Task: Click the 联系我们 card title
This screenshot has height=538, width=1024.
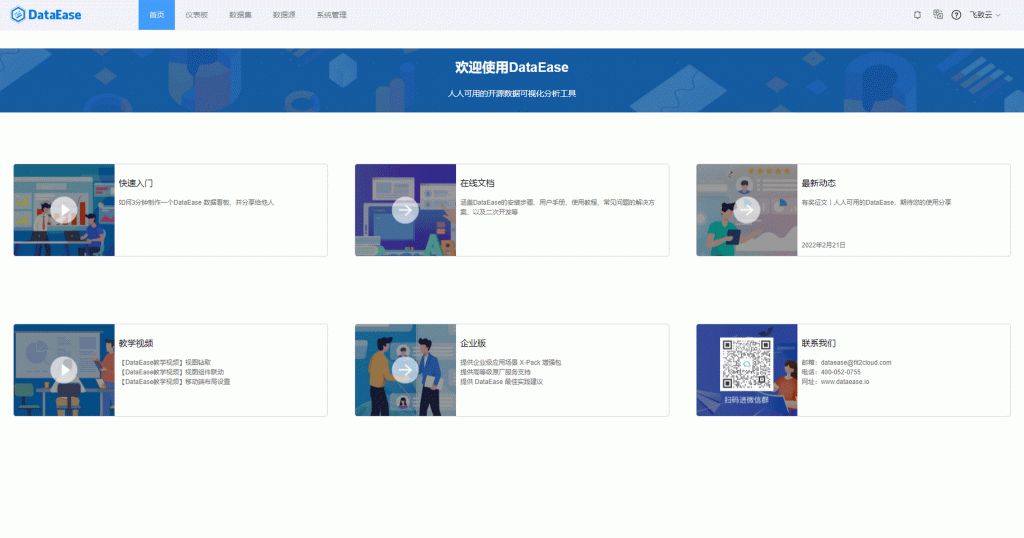Action: [x=819, y=343]
